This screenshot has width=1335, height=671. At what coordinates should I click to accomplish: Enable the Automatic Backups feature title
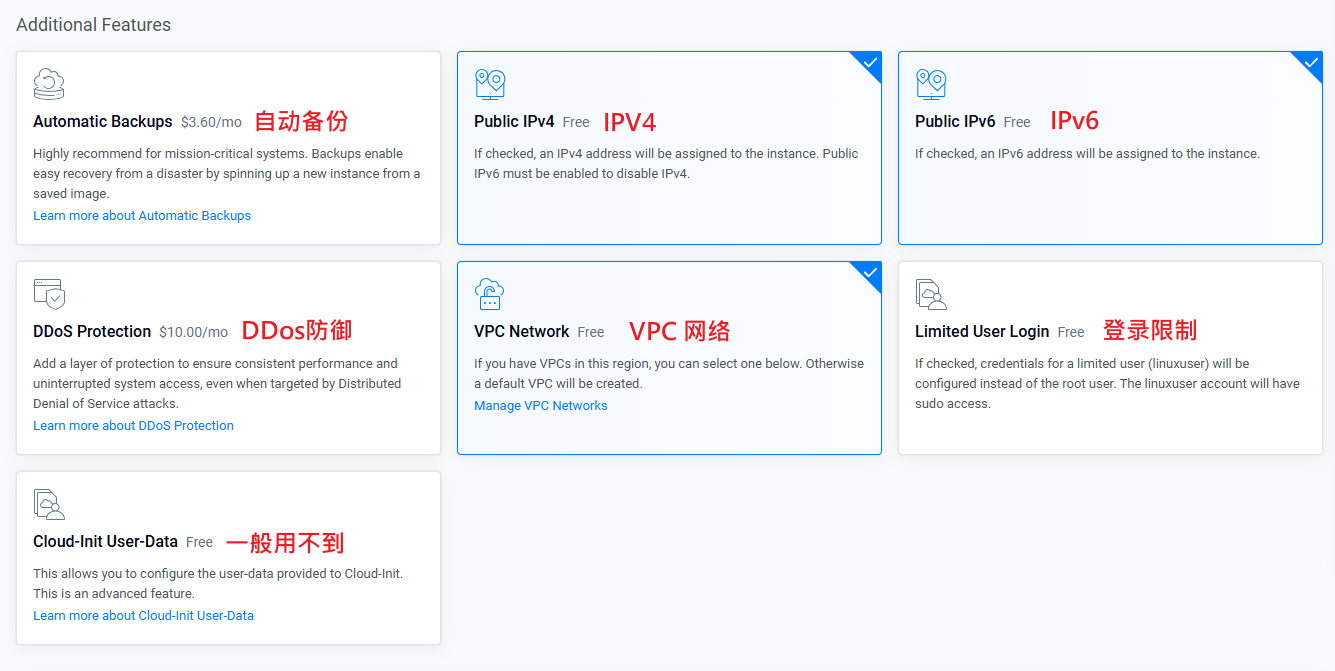click(103, 122)
